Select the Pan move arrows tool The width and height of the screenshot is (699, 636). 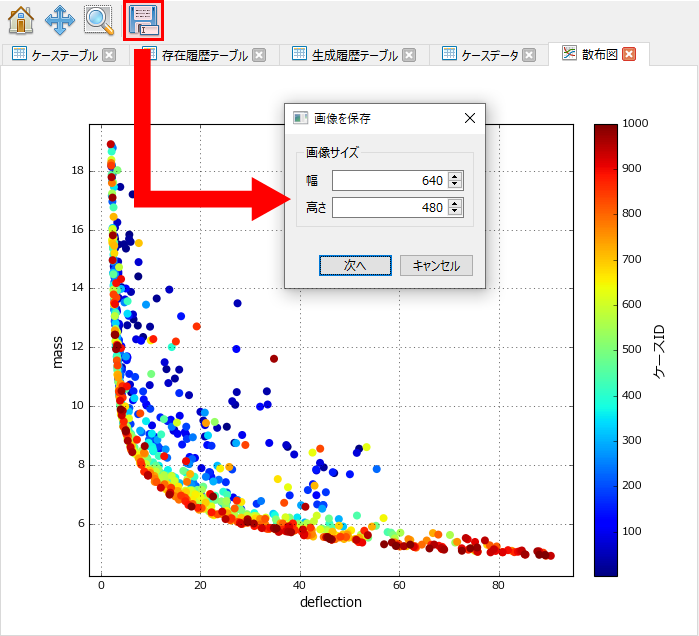point(59,19)
